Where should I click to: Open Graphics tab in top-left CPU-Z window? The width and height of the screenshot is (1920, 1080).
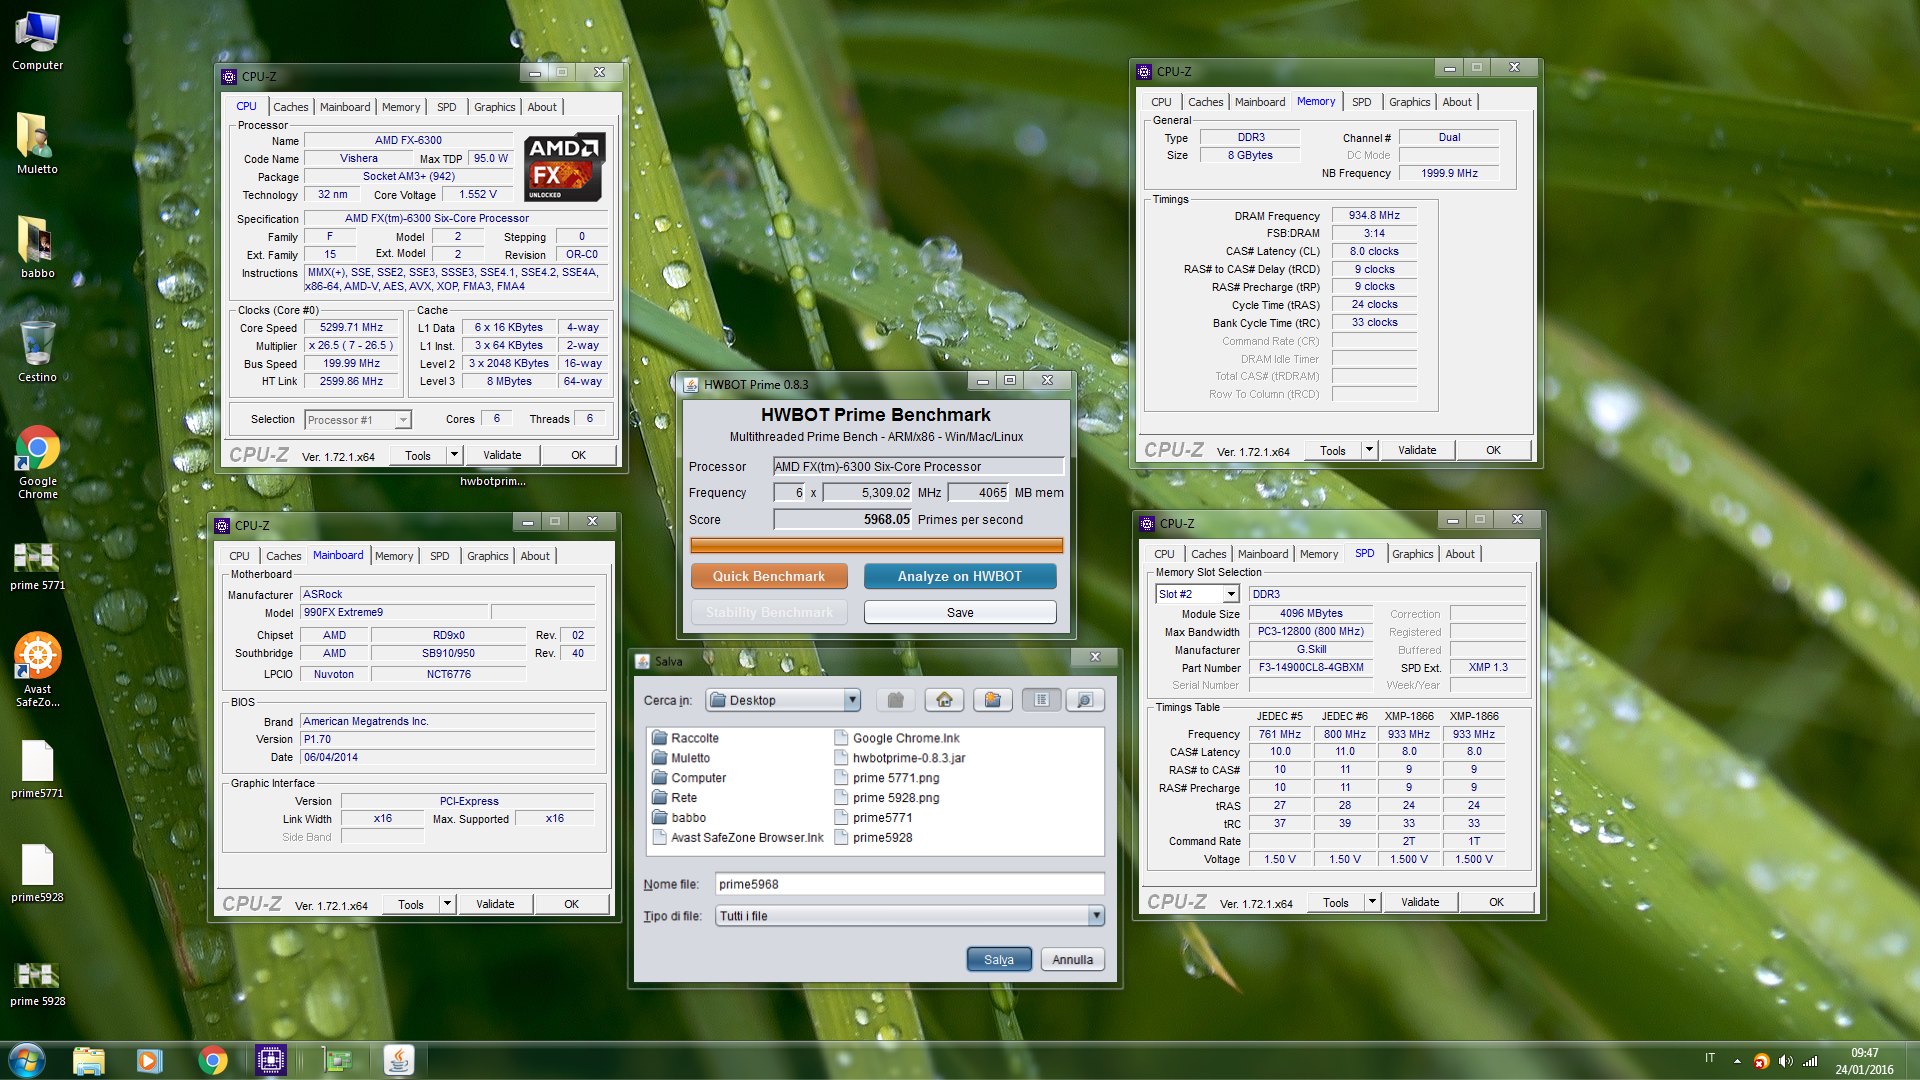[x=494, y=107]
